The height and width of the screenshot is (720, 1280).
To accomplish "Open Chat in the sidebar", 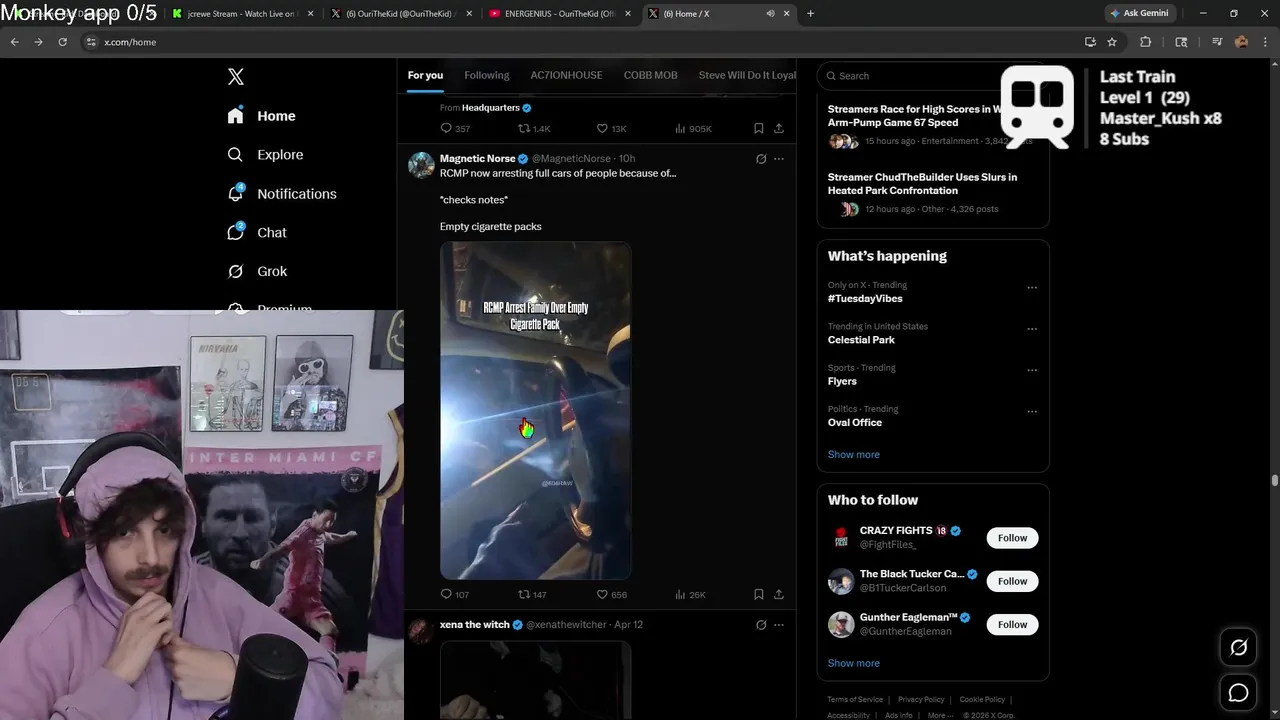I will [x=257, y=233].
